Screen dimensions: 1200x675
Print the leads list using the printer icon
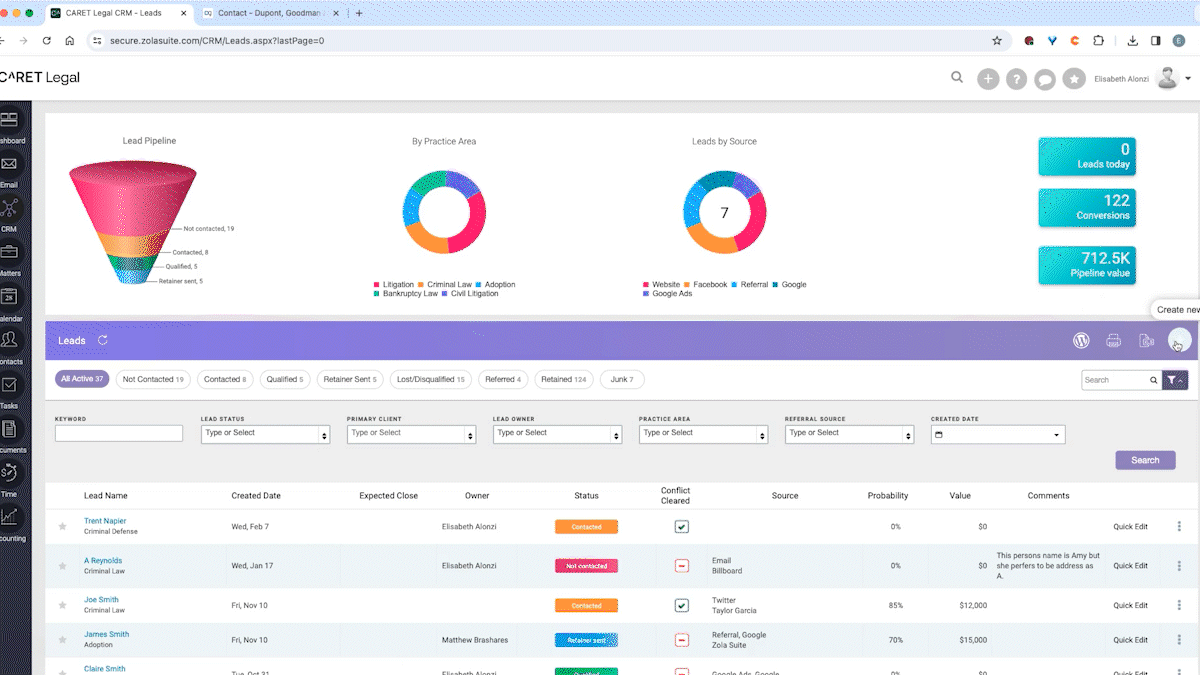(x=1113, y=340)
